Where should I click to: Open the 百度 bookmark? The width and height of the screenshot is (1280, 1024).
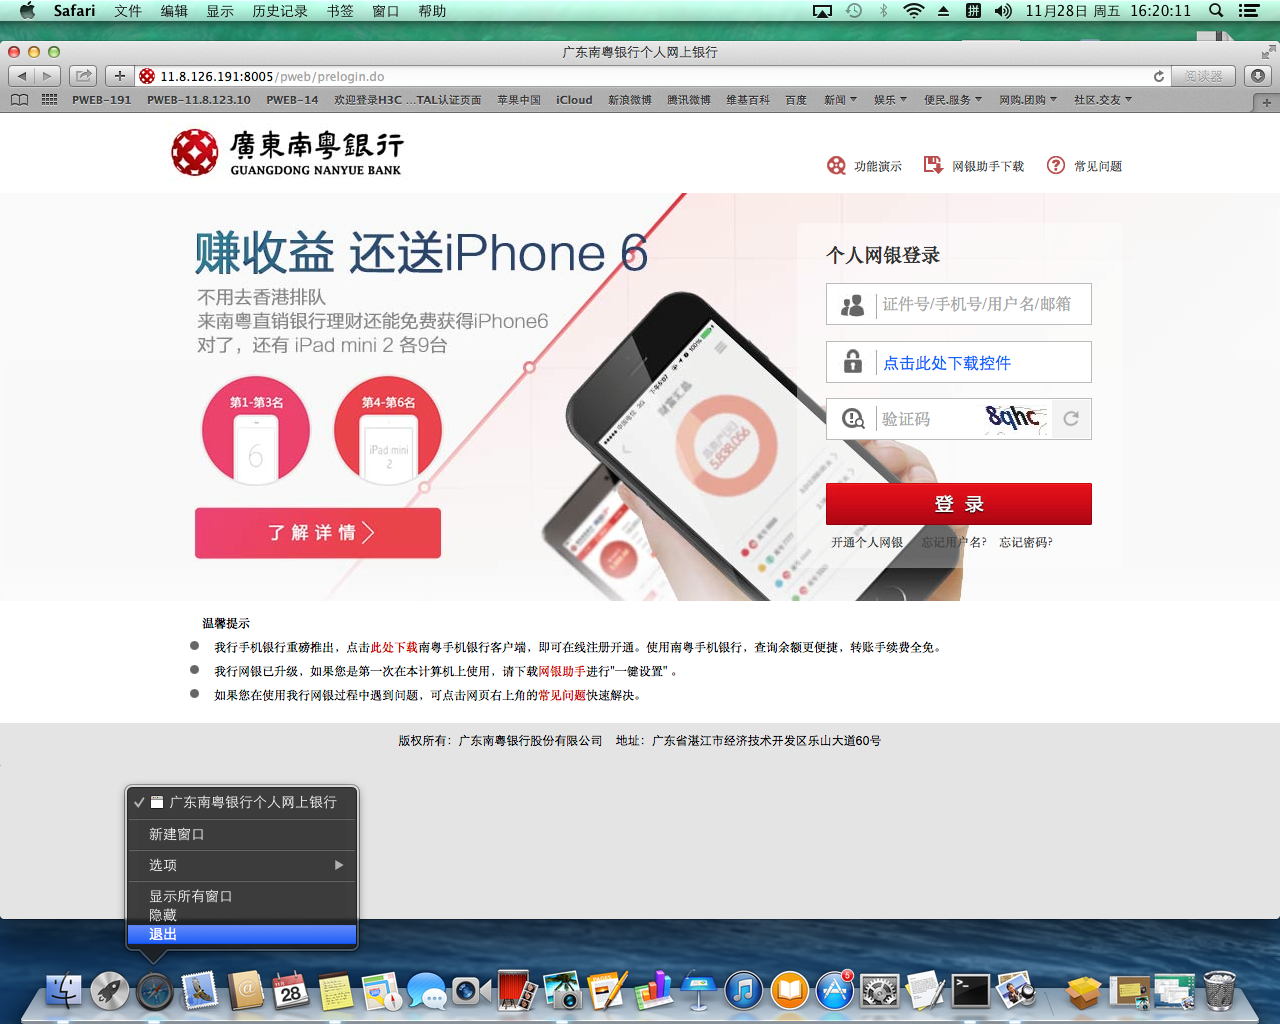pos(796,100)
